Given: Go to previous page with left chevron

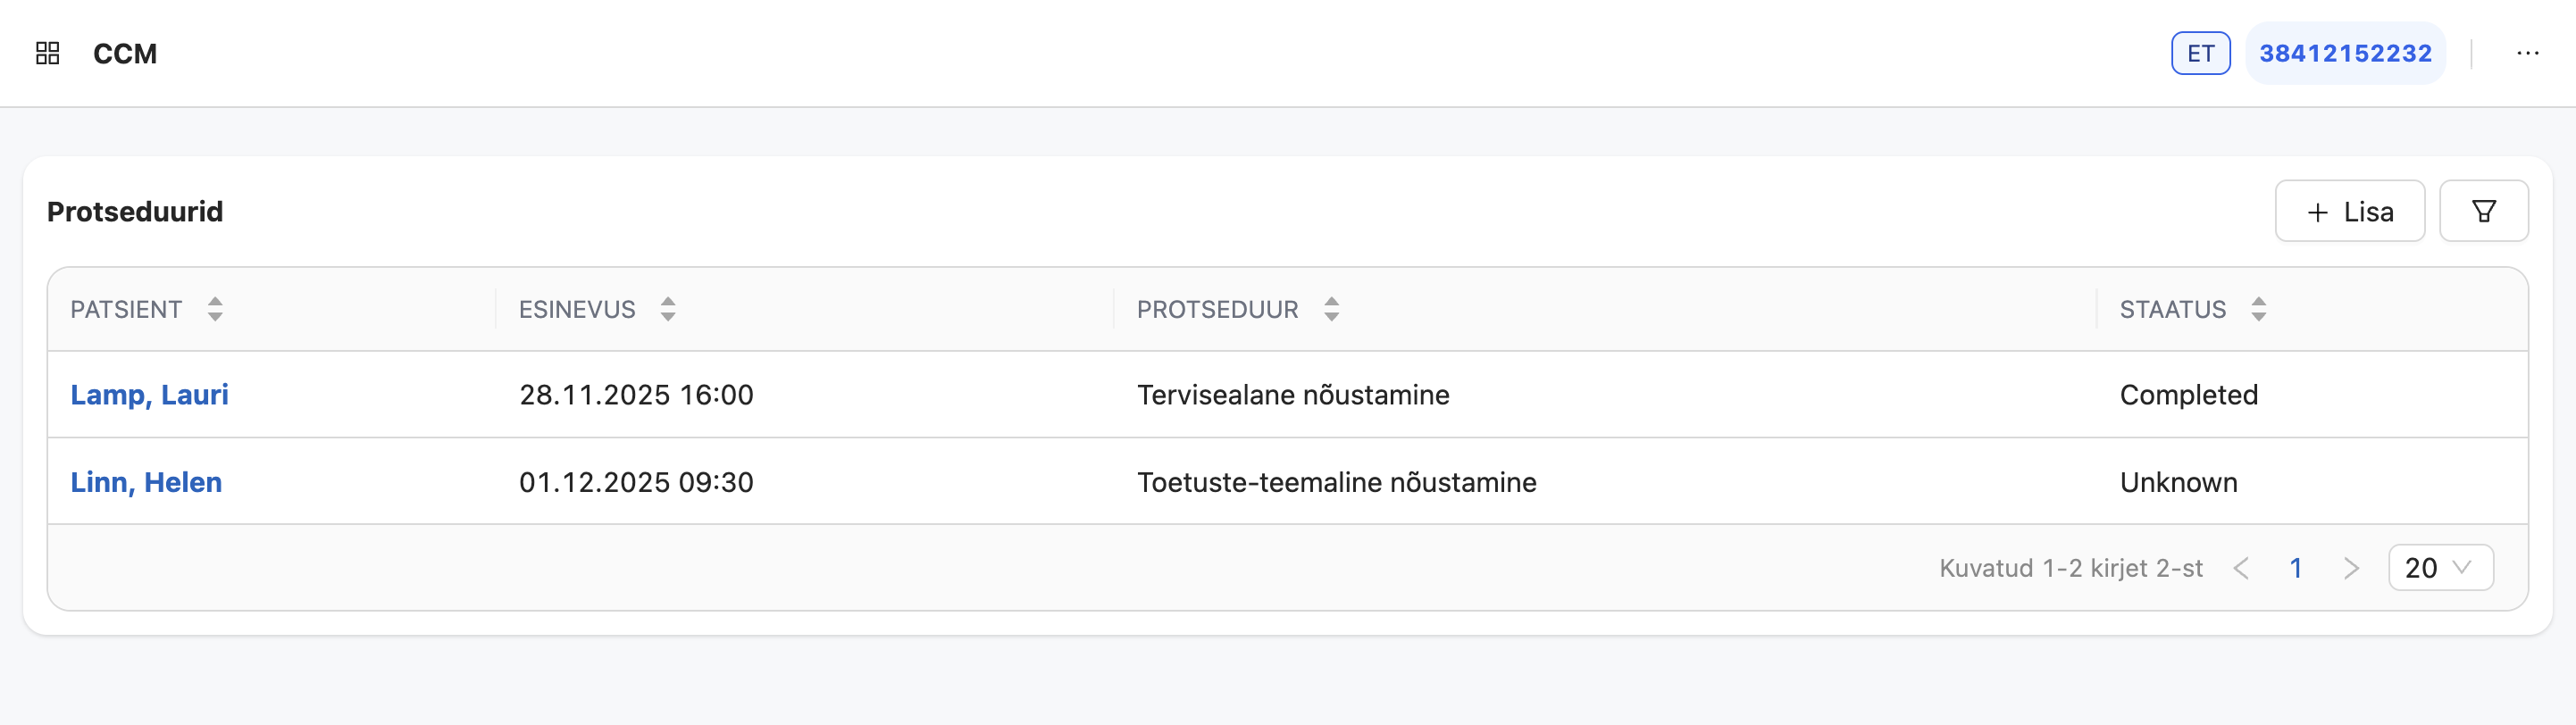Looking at the screenshot, I should click(x=2243, y=567).
